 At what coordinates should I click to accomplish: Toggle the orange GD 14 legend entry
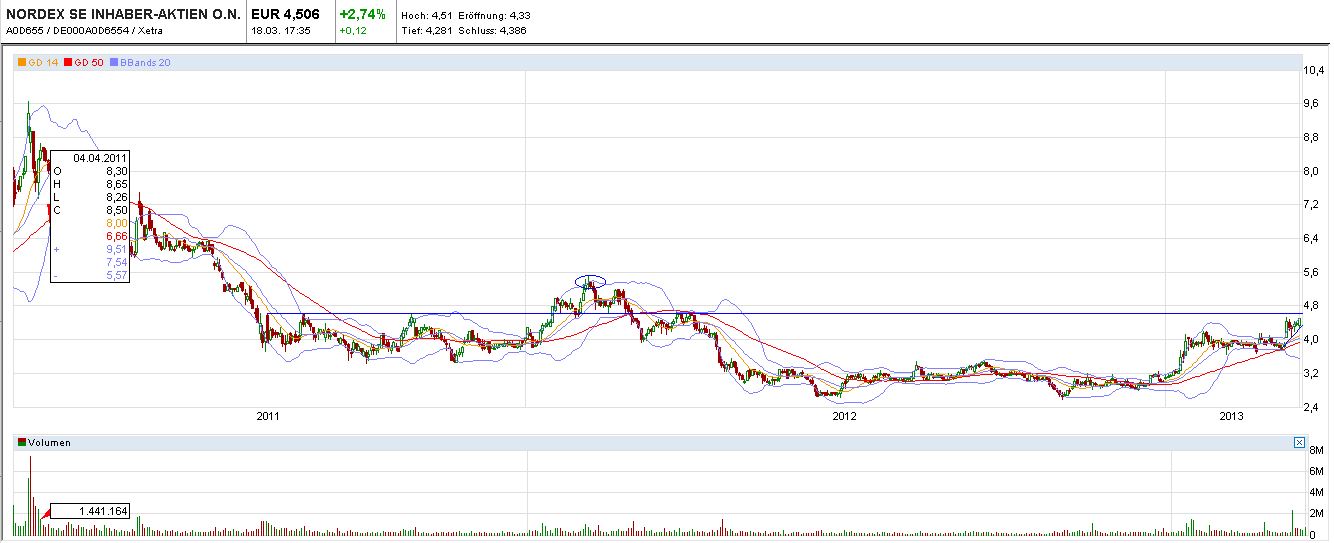click(x=38, y=63)
